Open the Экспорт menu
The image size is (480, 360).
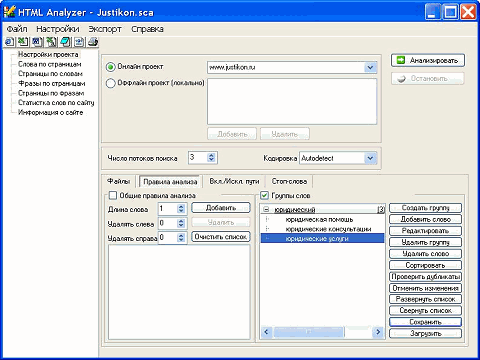coord(105,29)
